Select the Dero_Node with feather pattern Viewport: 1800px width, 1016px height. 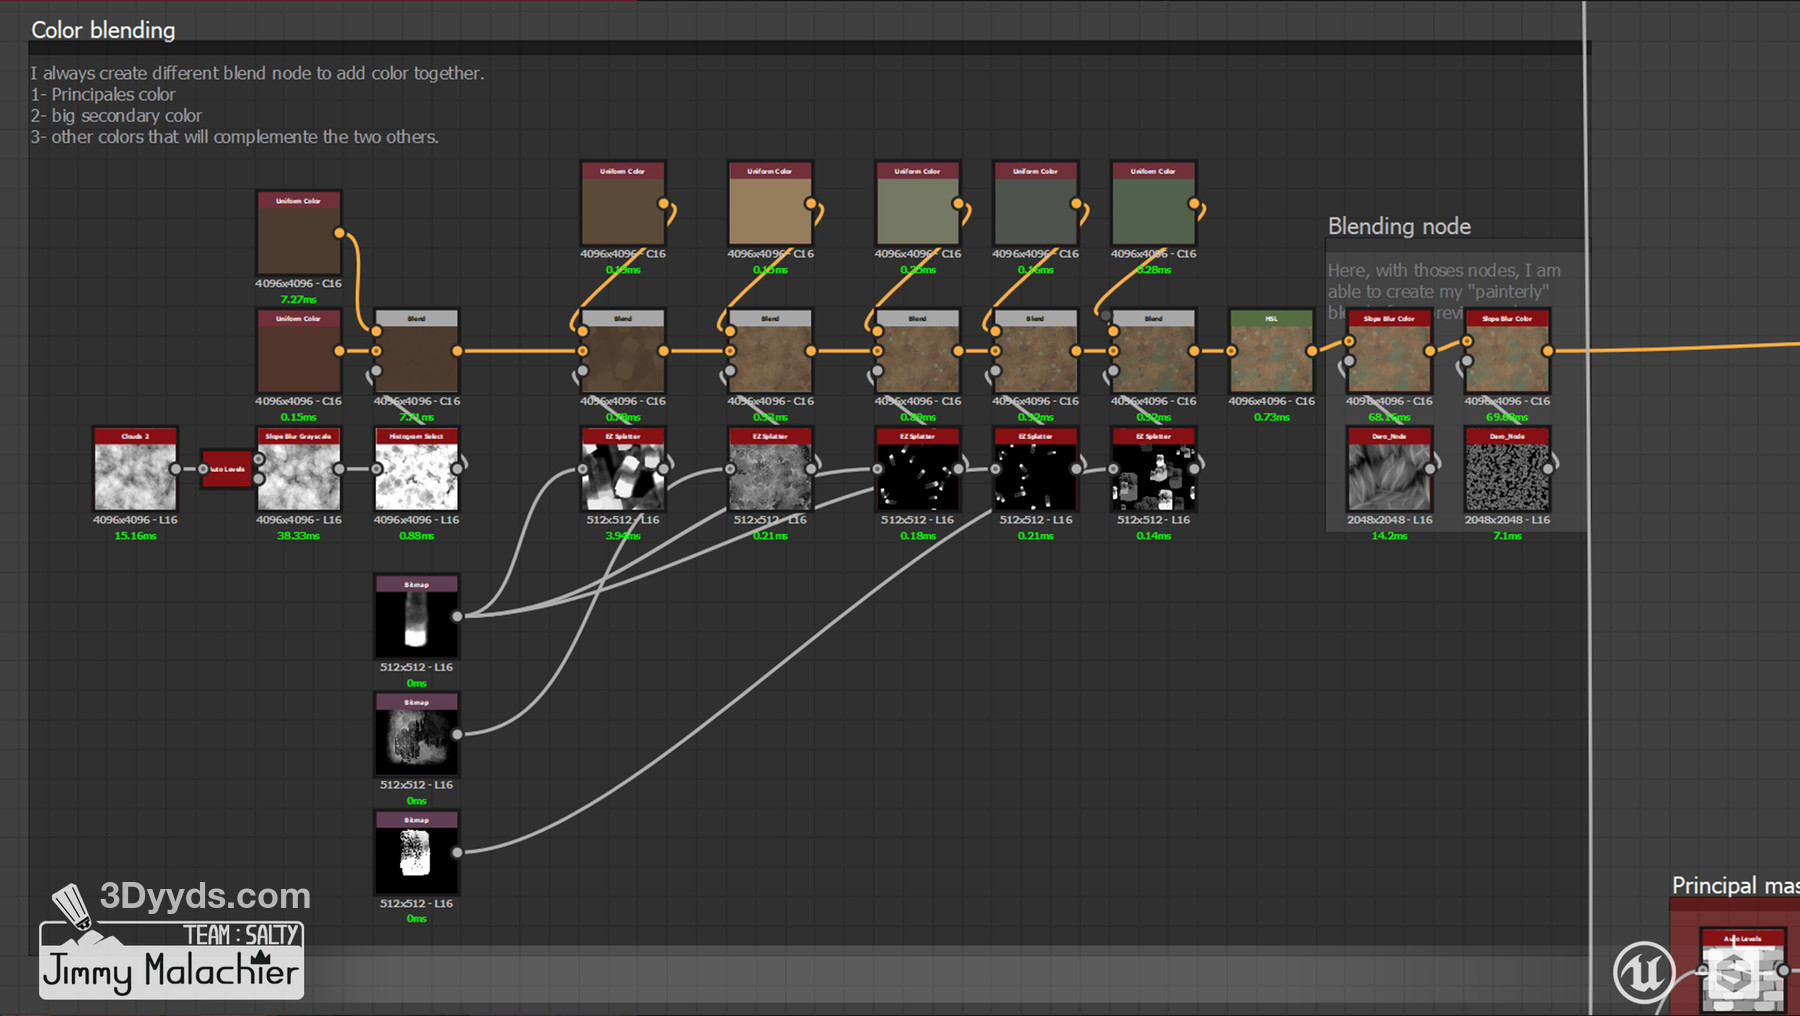click(1389, 475)
